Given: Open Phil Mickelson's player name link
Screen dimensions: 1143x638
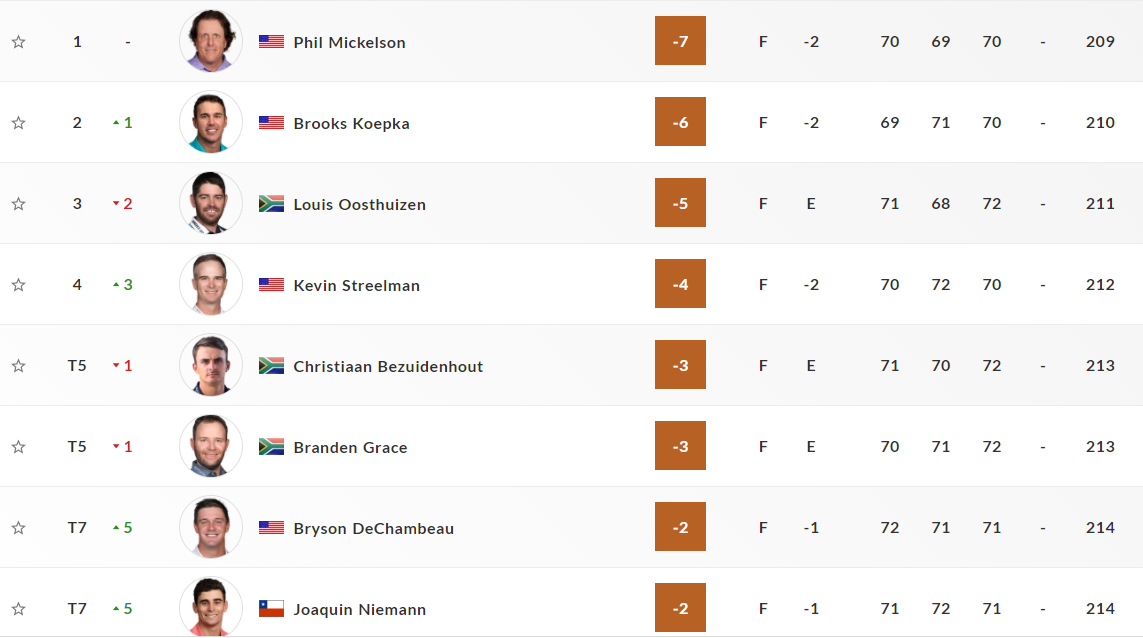Looking at the screenshot, I should (x=349, y=42).
